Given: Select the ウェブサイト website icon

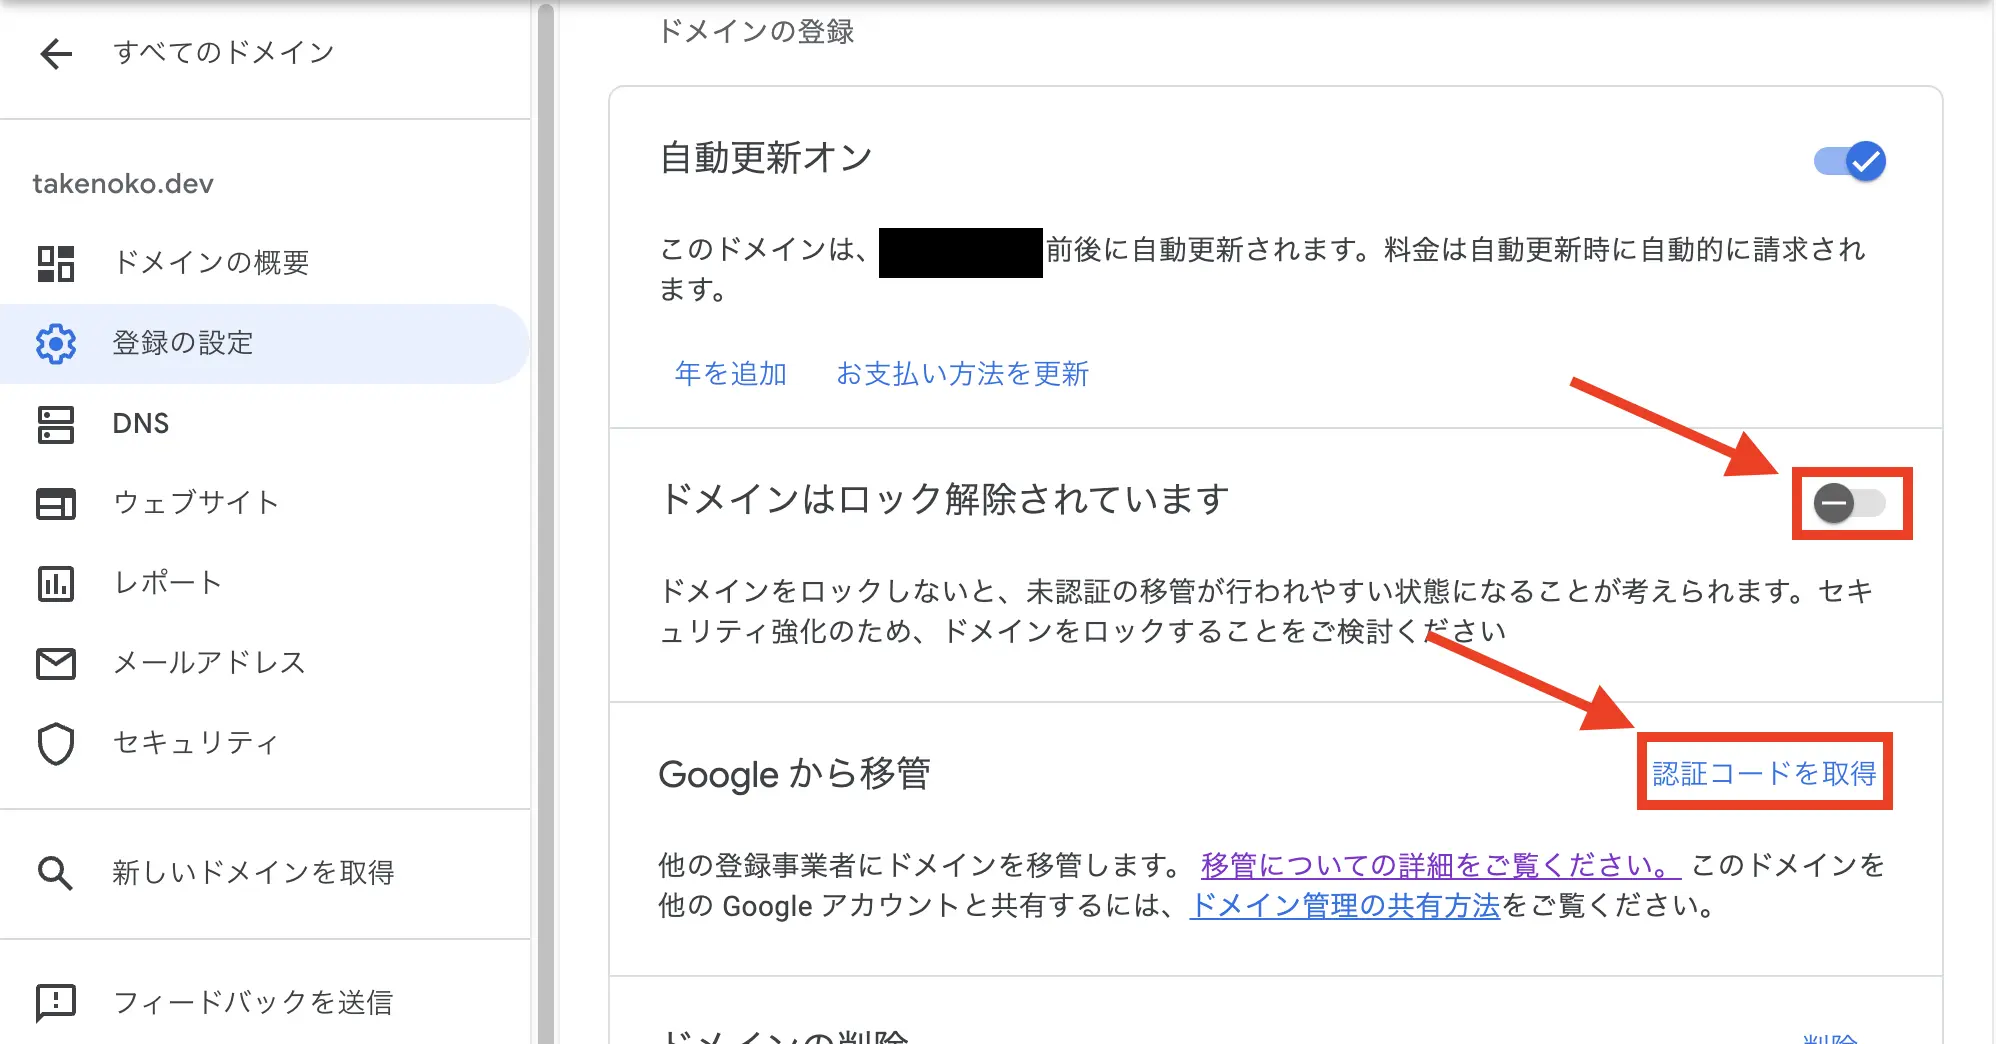Looking at the screenshot, I should point(57,503).
